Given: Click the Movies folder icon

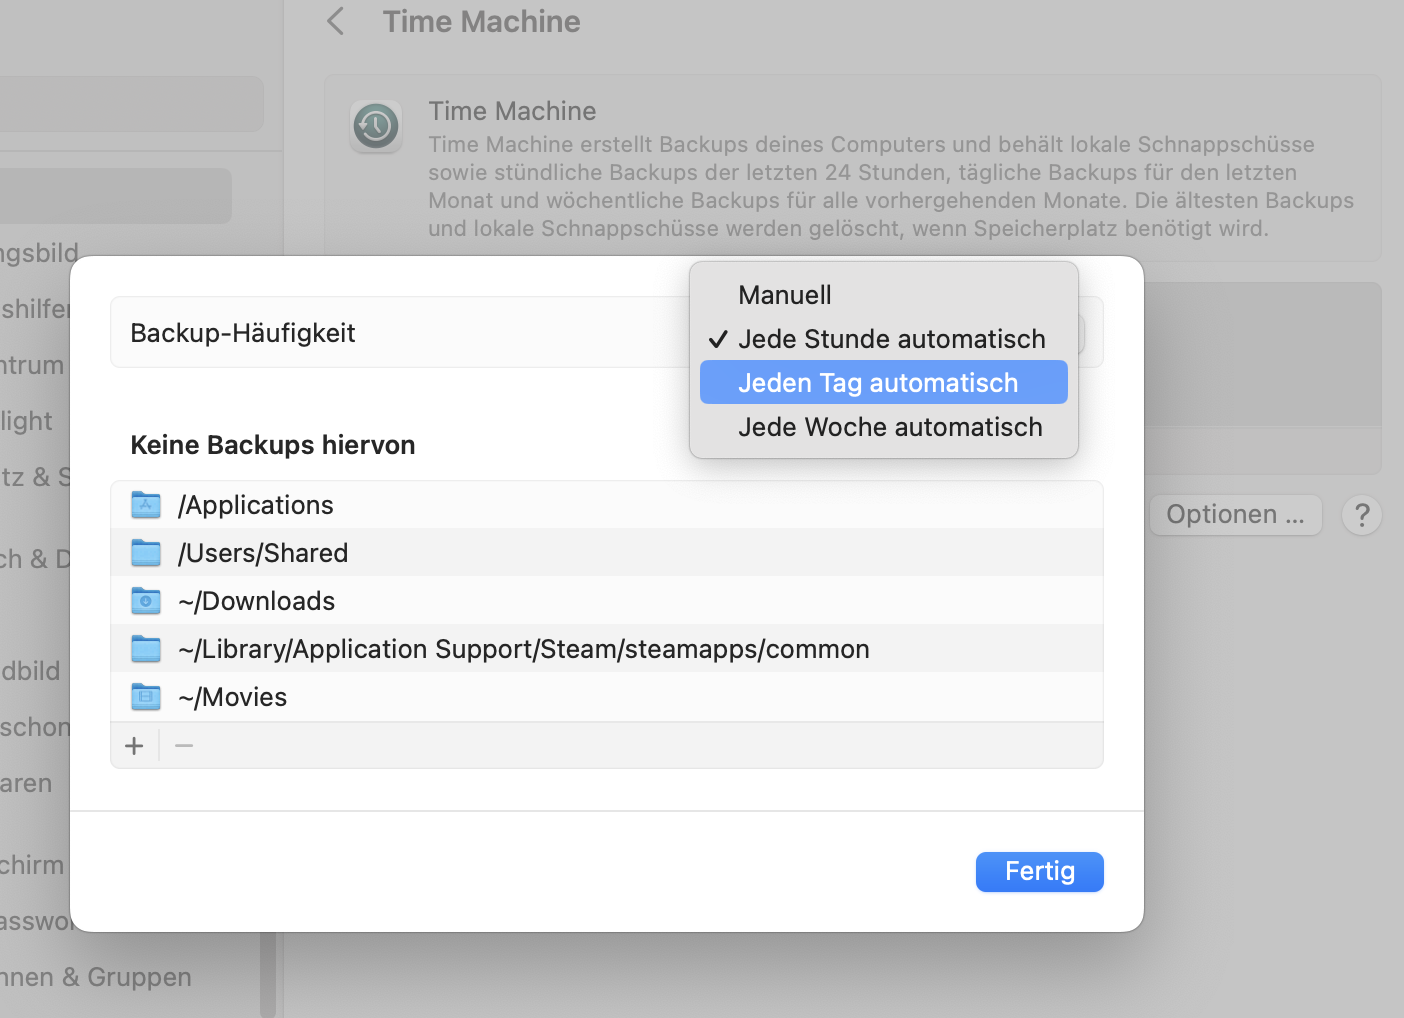Looking at the screenshot, I should [x=146, y=697].
